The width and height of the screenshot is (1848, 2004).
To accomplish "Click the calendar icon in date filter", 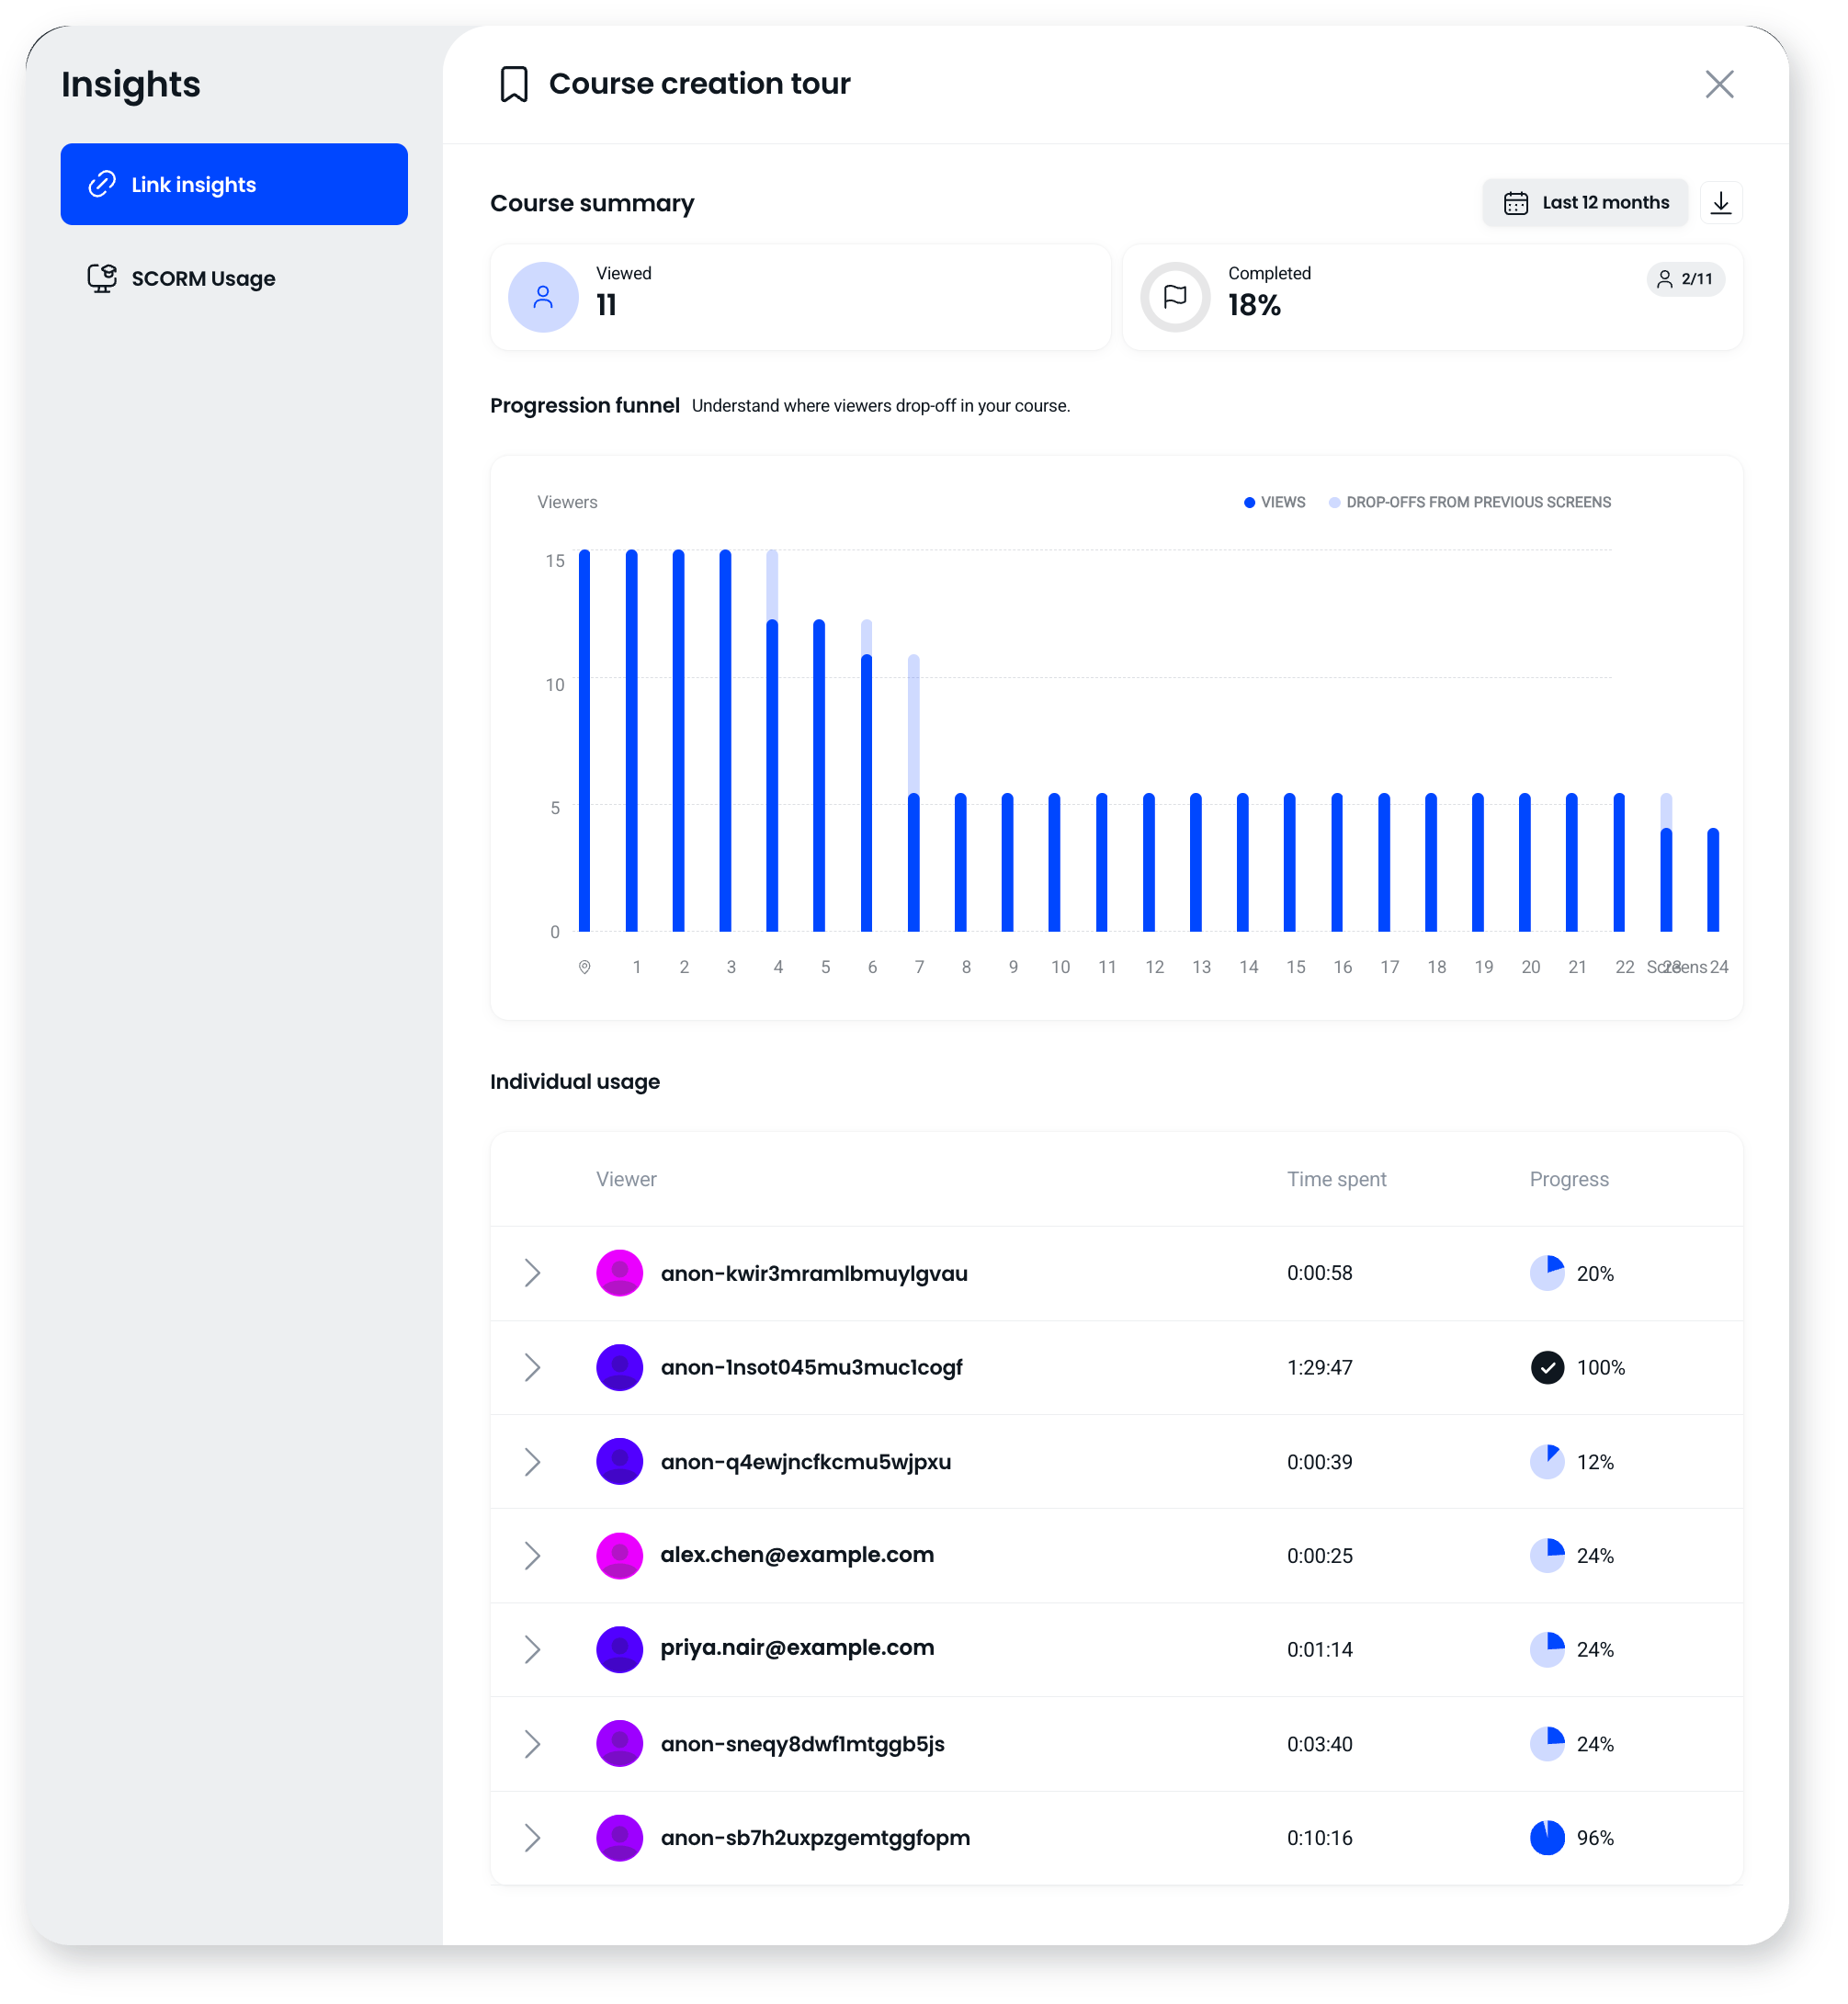I will (x=1516, y=203).
